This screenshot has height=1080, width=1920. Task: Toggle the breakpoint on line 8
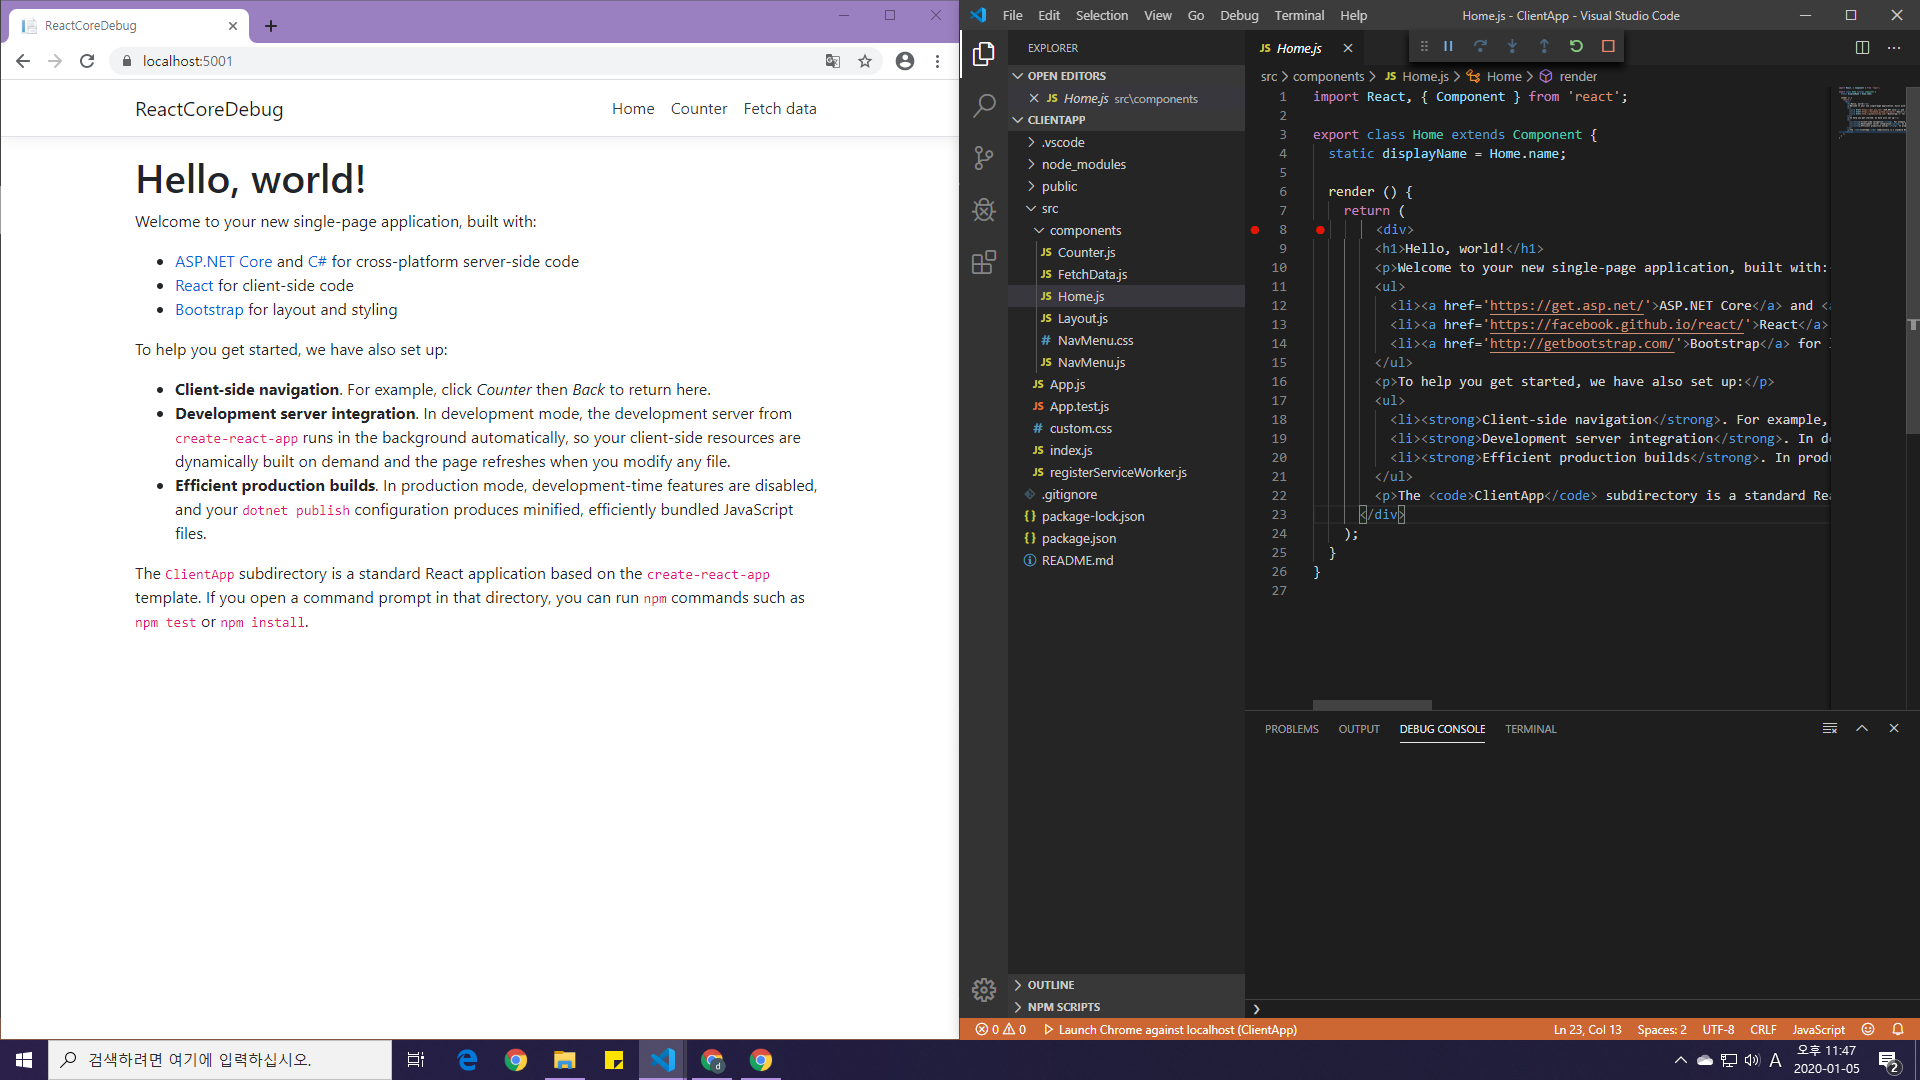point(1255,230)
